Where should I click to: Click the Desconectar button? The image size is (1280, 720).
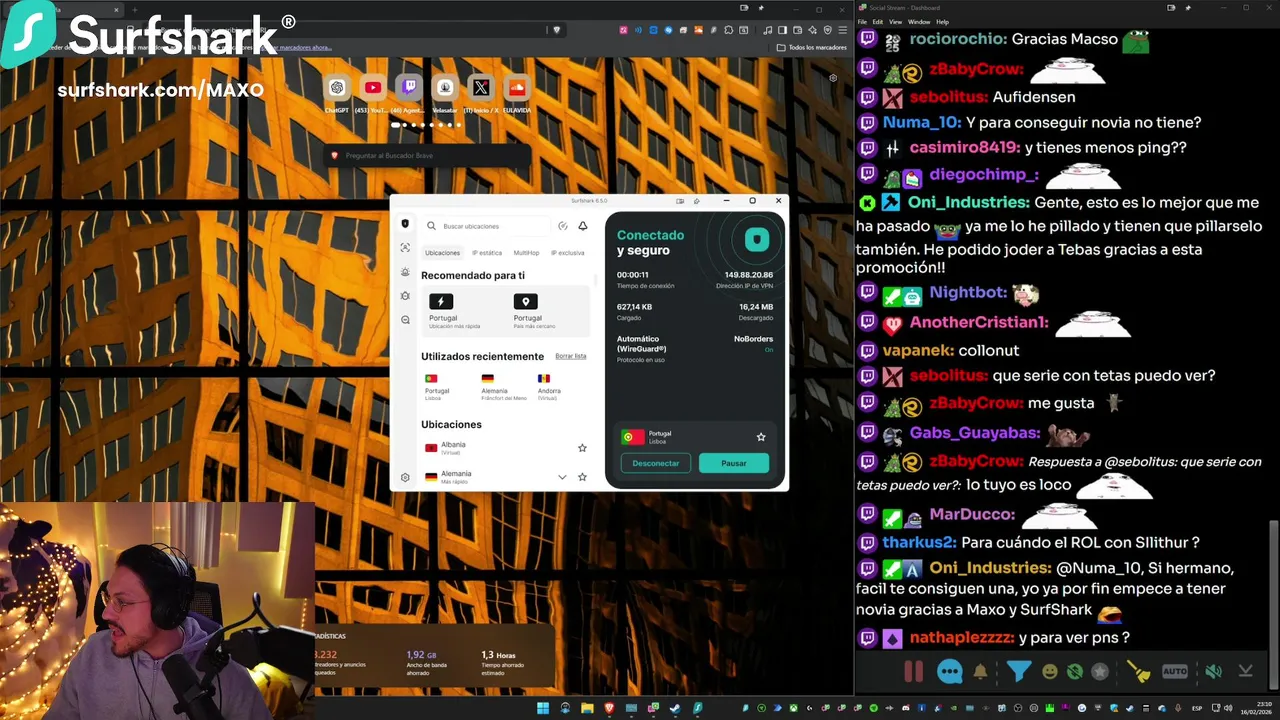656,463
